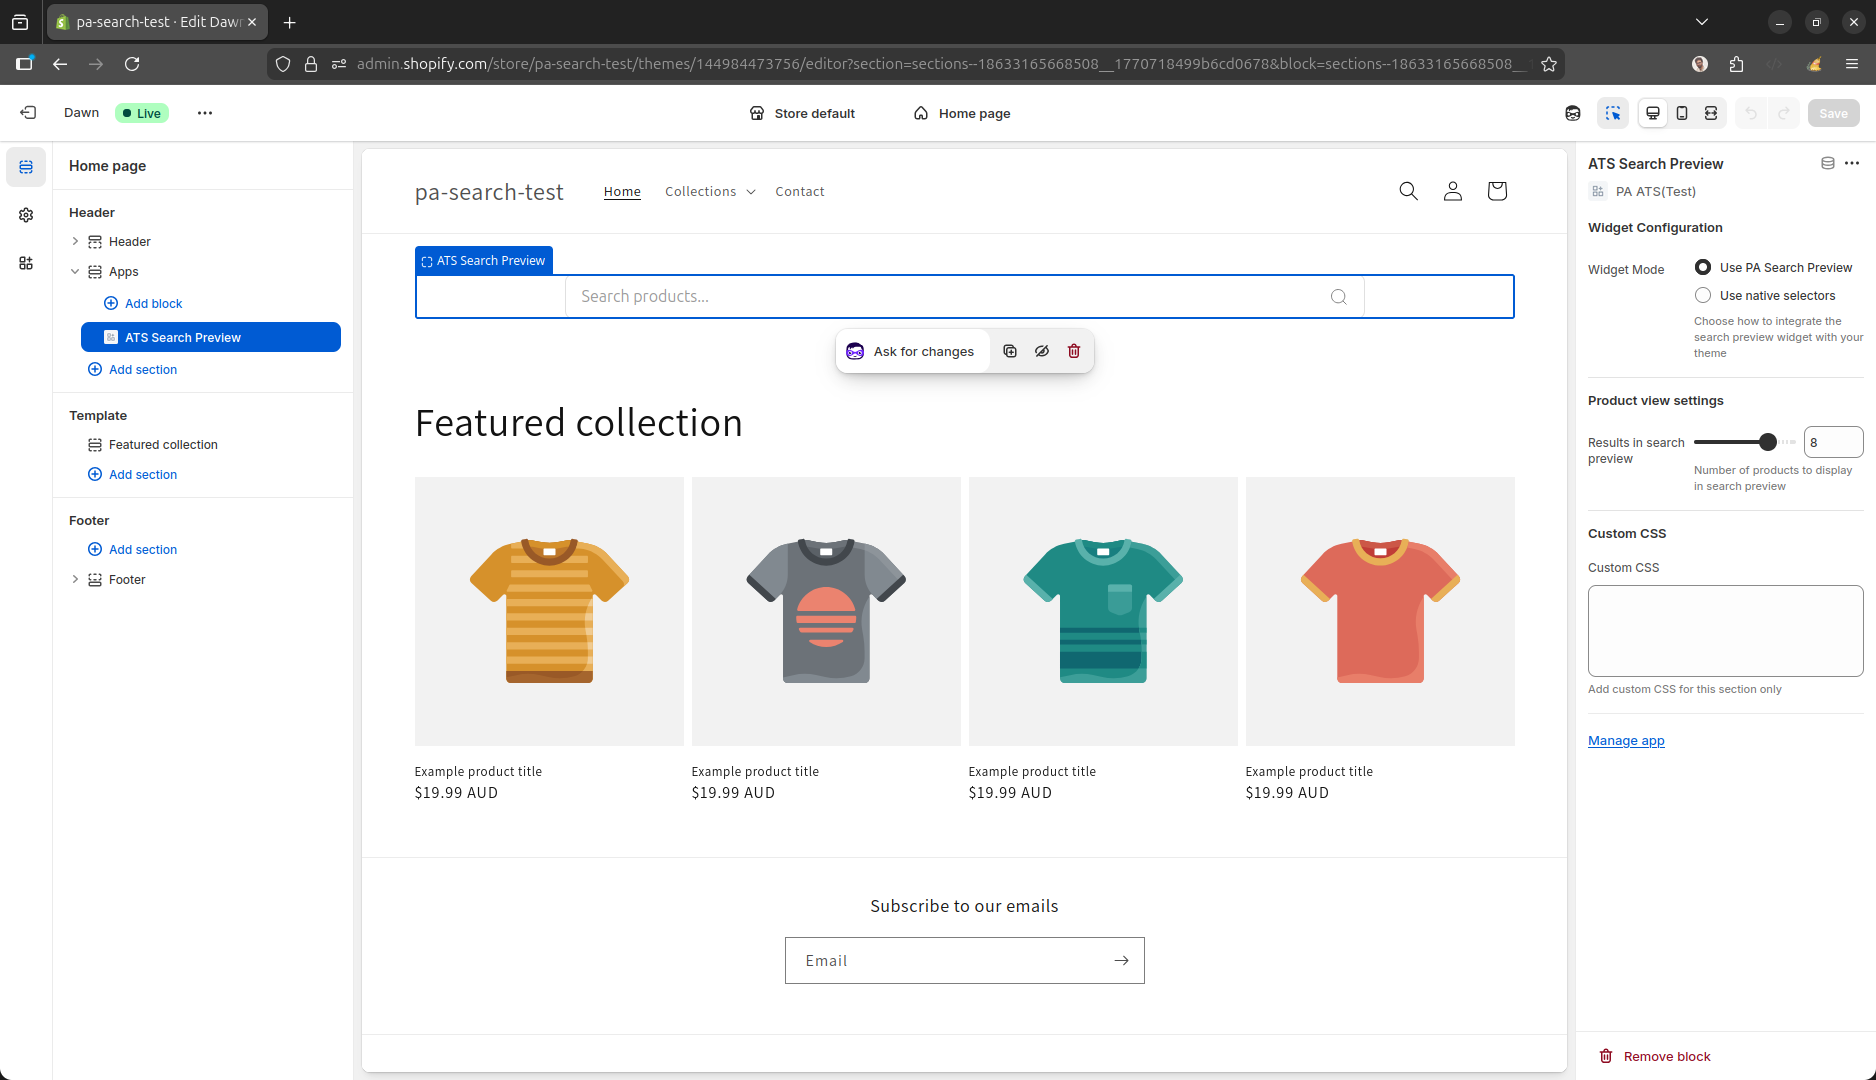Hide the ATS Search Preview block
Screen dimensions: 1876x1080
pos(1042,351)
